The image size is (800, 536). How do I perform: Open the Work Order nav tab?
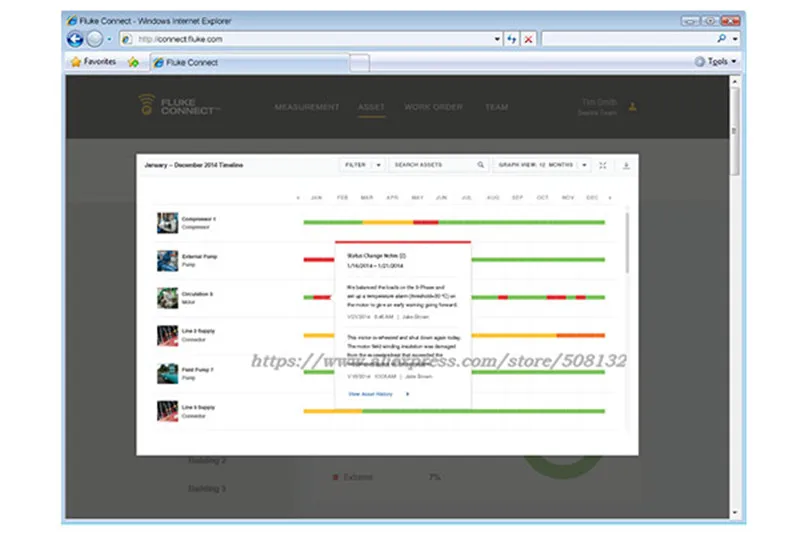434,107
